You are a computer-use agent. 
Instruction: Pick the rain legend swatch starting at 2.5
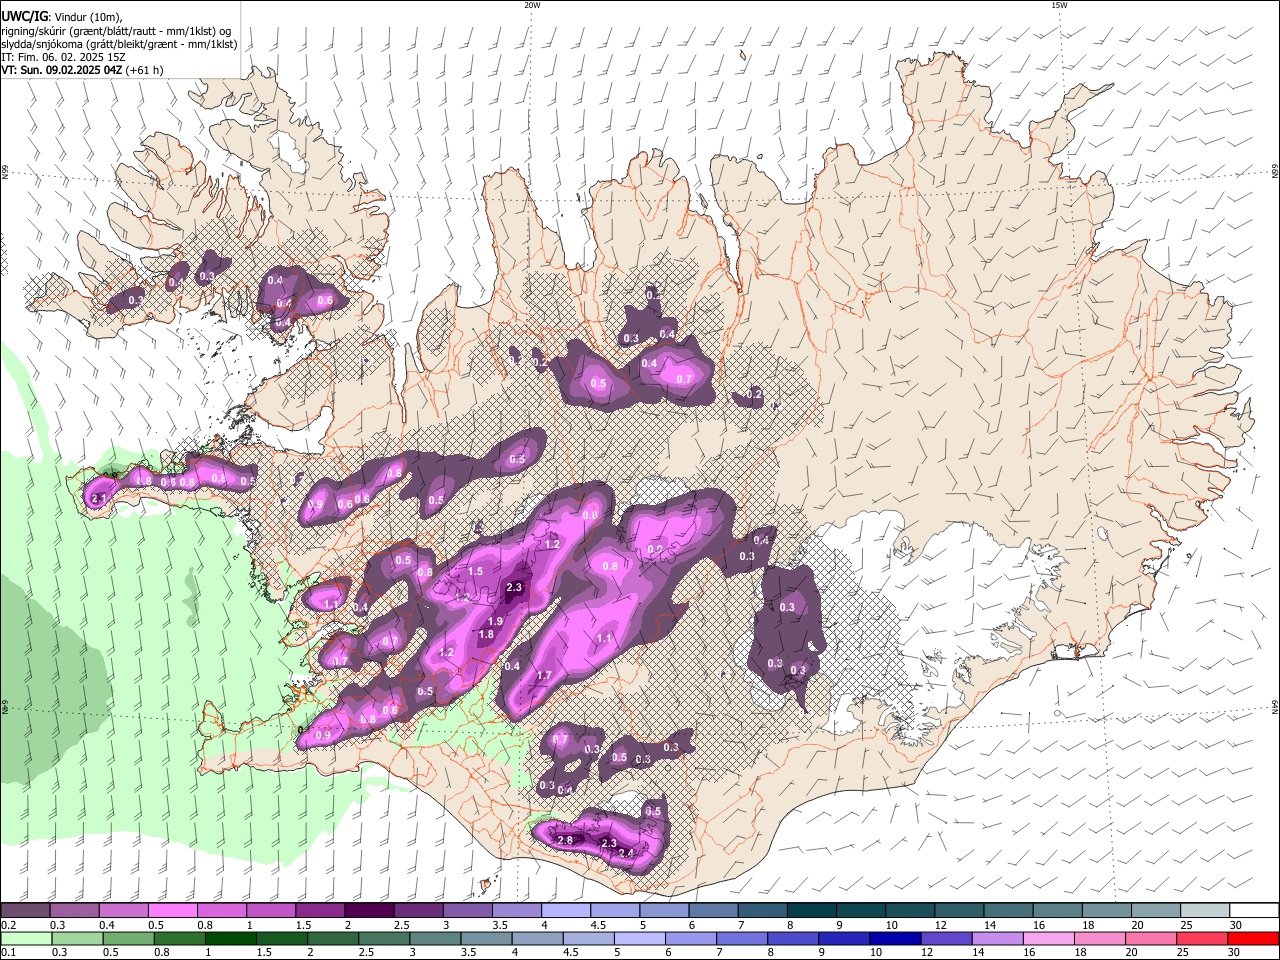coord(384,939)
